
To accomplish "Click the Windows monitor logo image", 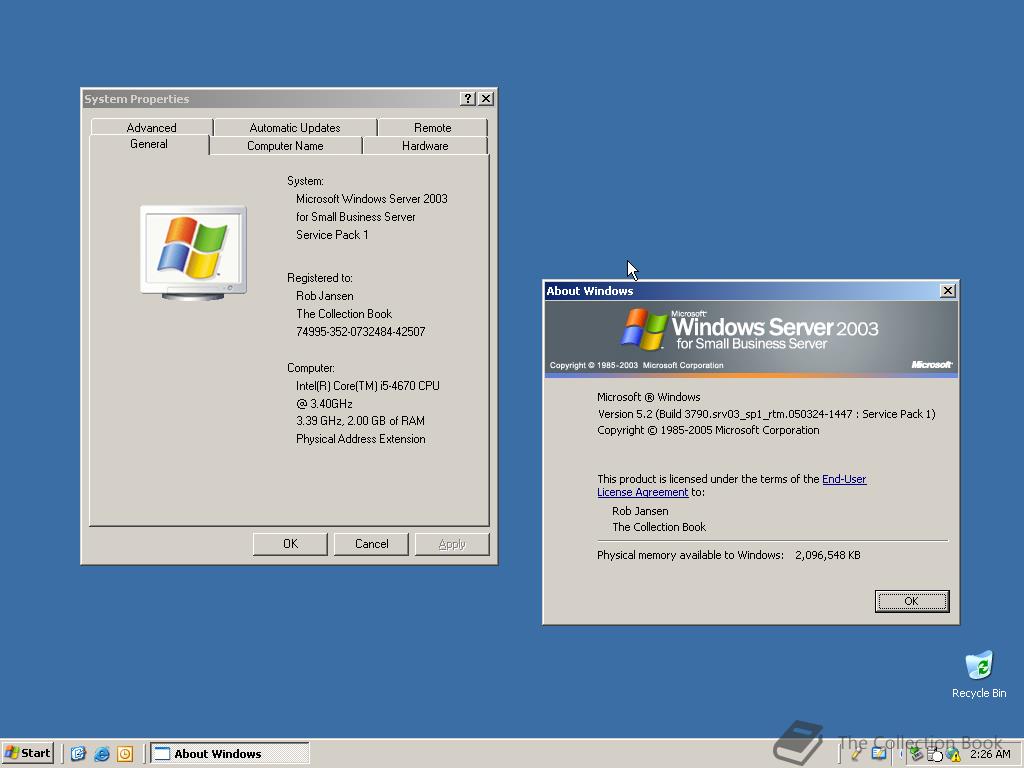I will point(193,253).
